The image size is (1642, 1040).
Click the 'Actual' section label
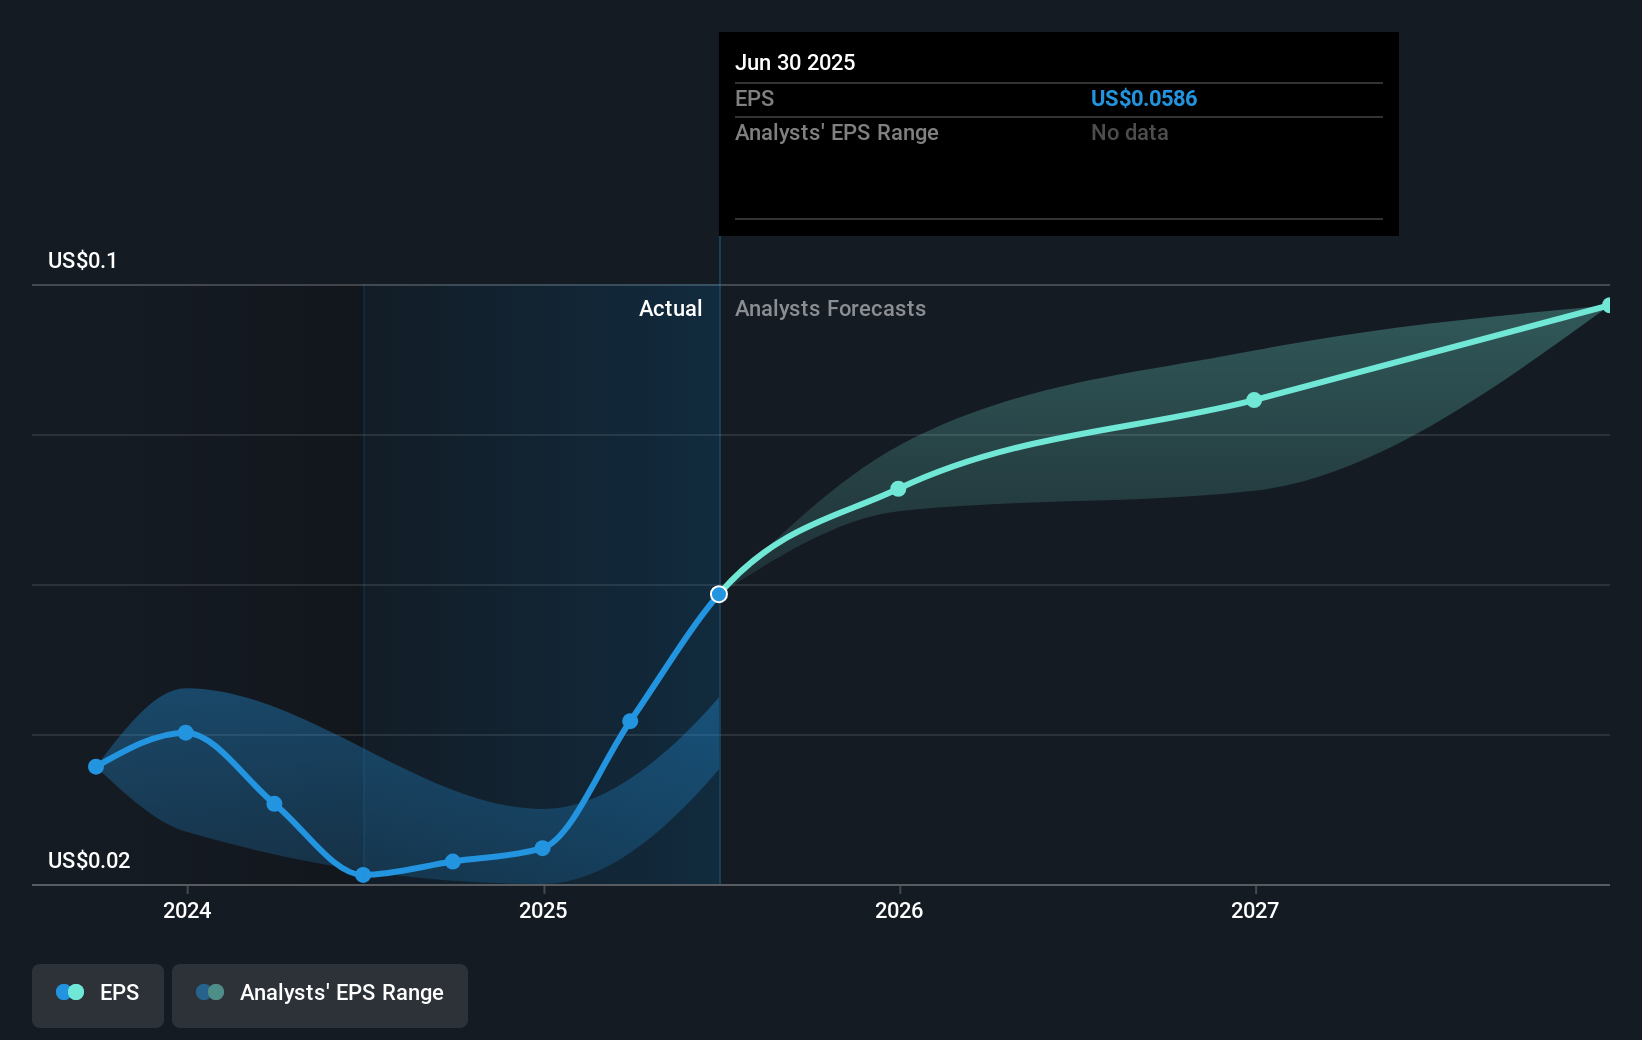tap(670, 308)
